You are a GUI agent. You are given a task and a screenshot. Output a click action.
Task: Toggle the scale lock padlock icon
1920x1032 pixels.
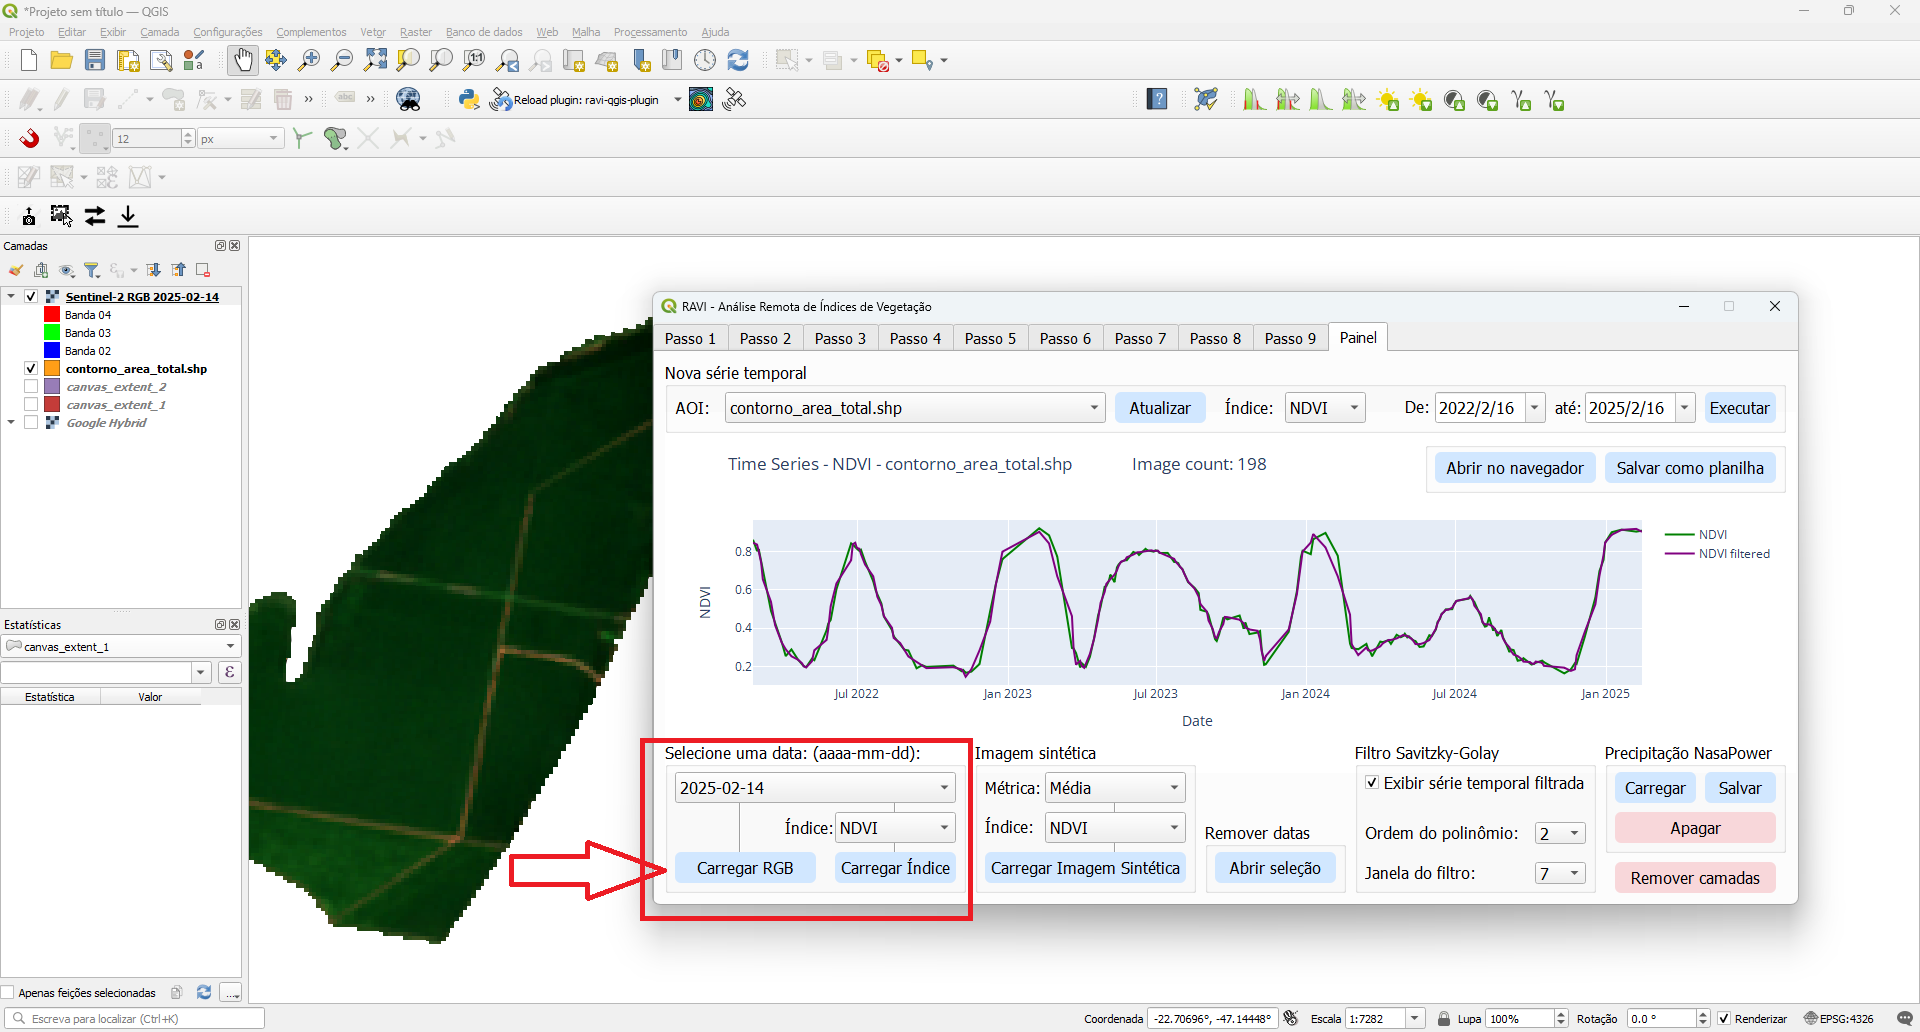[x=1443, y=1018]
